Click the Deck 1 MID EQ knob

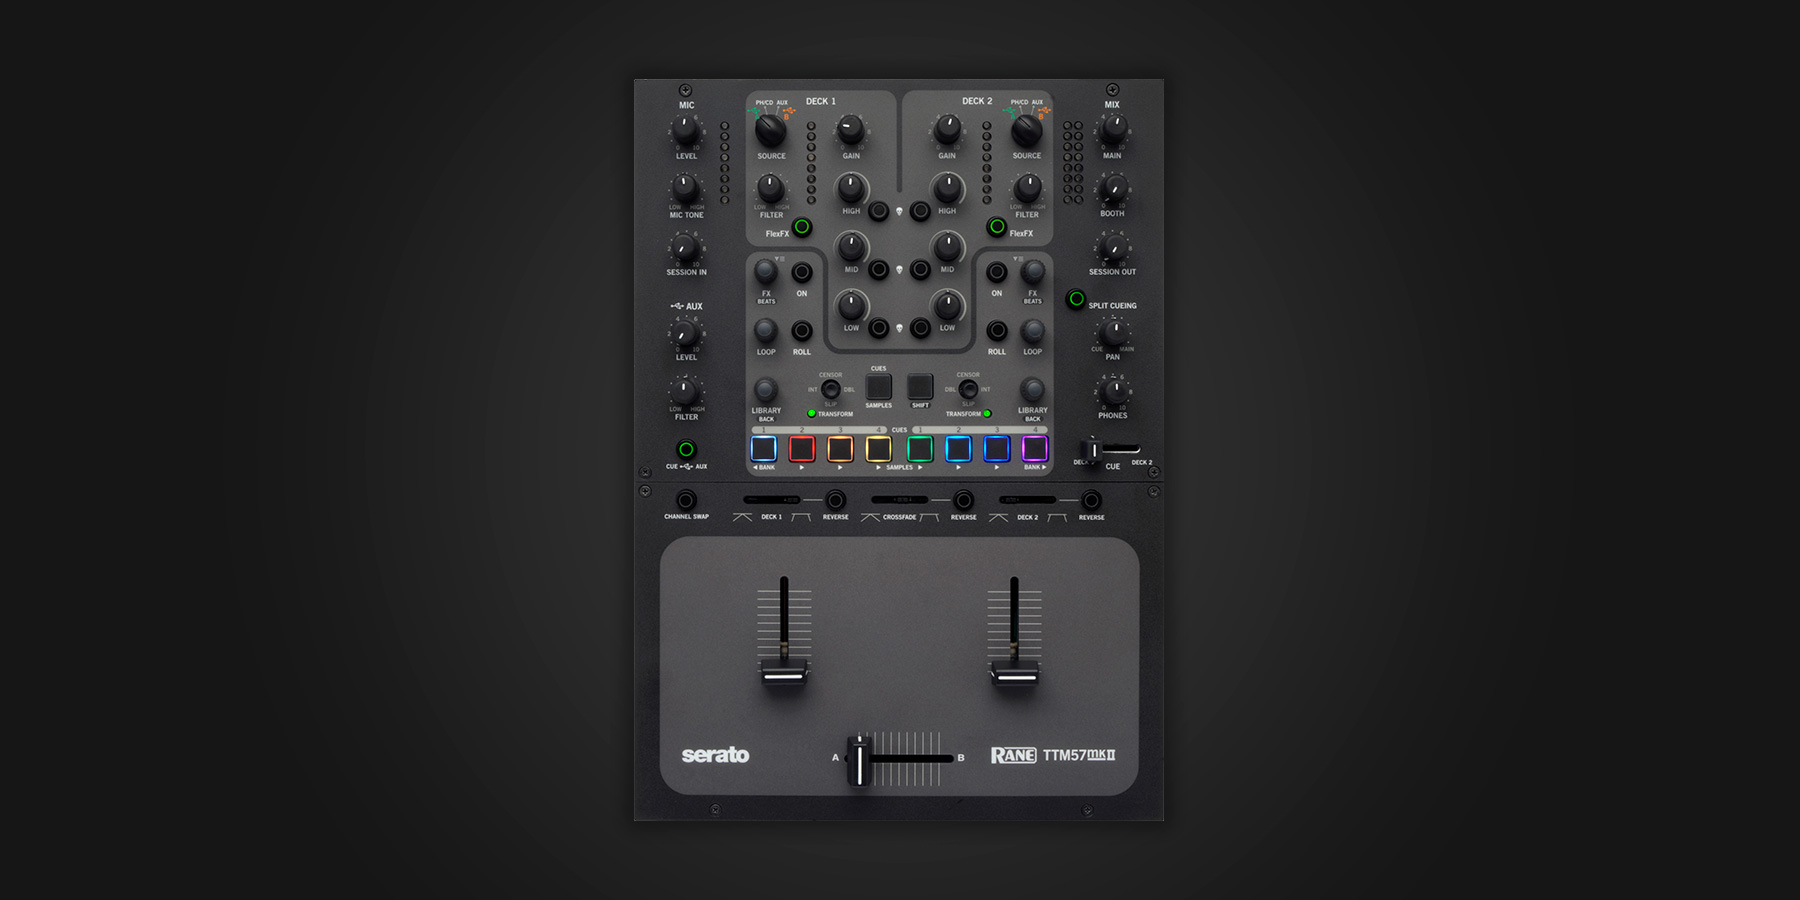click(x=851, y=246)
